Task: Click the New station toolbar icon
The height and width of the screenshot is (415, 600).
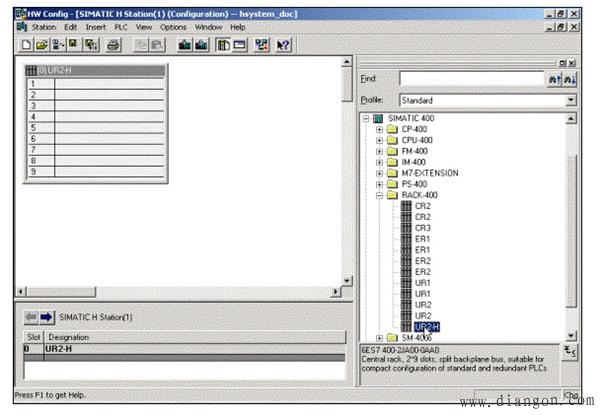Action: coord(26,45)
